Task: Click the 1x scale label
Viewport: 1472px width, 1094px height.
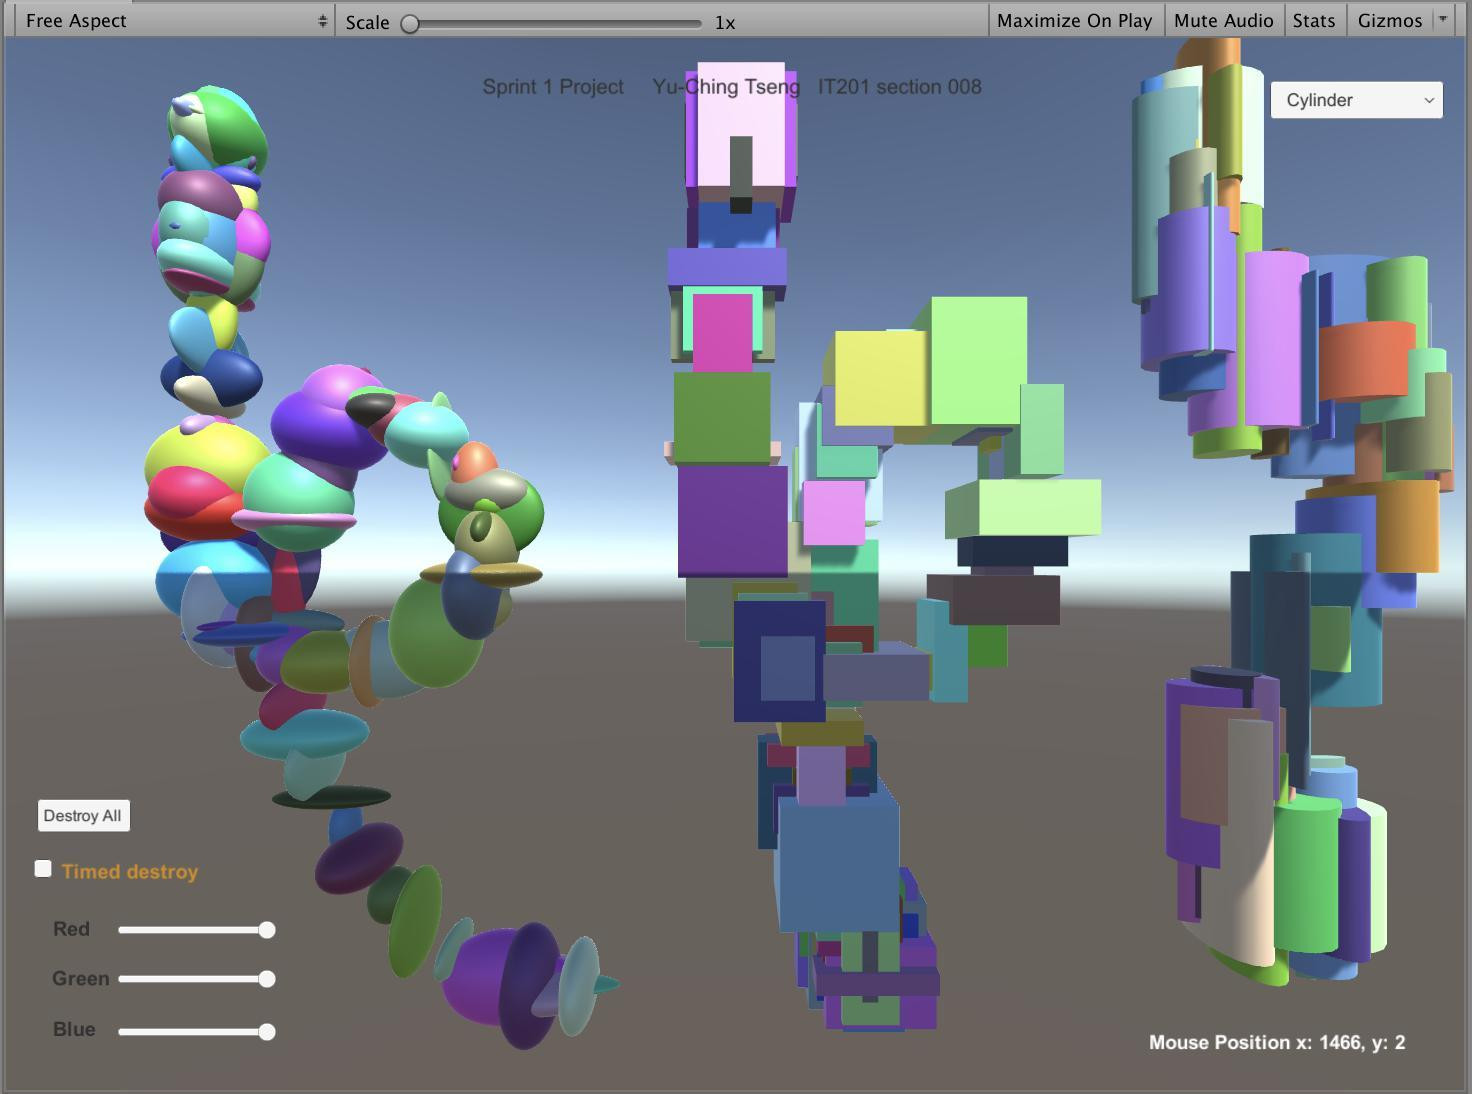Action: pos(726,22)
